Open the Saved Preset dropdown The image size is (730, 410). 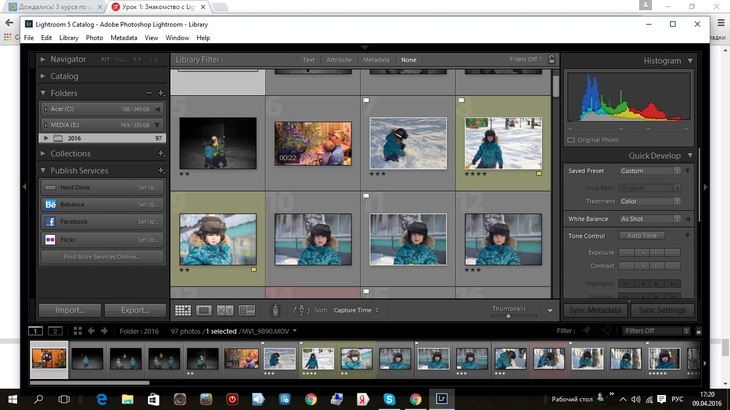tap(649, 171)
